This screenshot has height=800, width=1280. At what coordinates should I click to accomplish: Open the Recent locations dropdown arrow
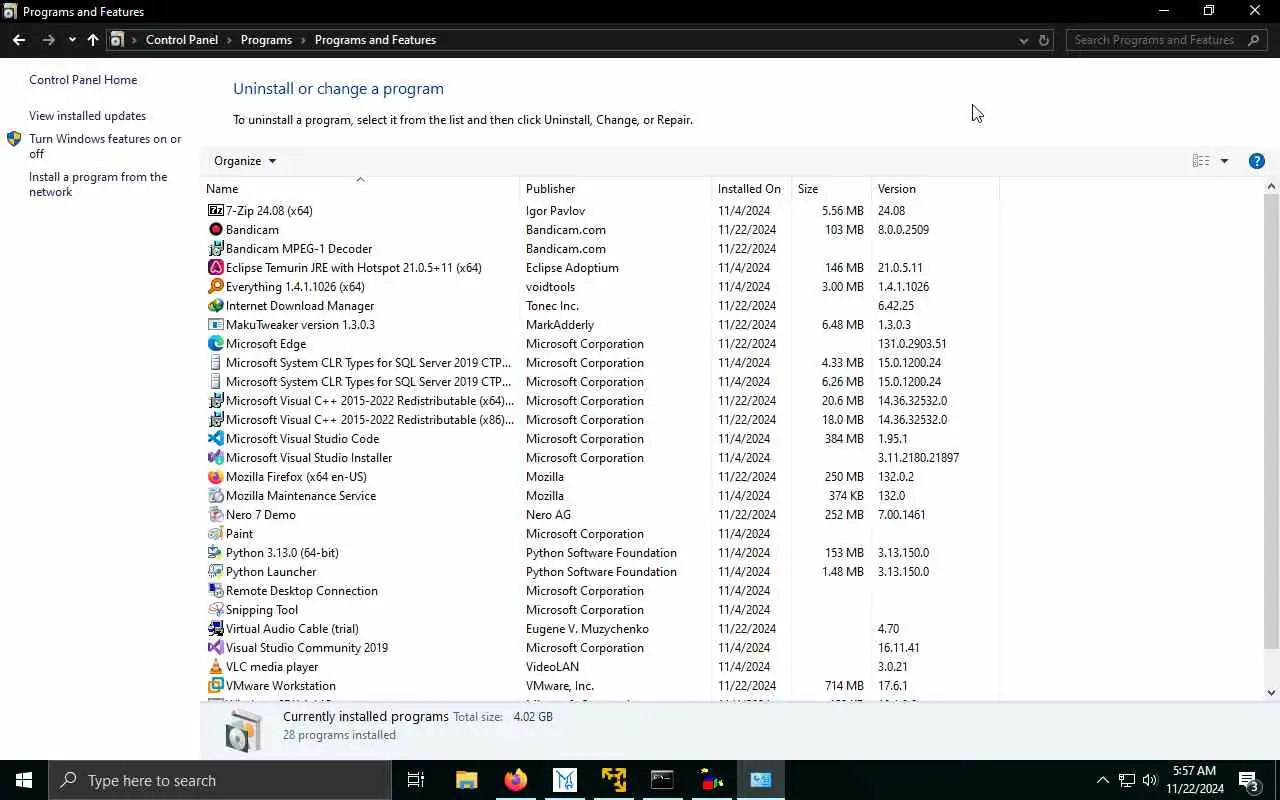pyautogui.click(x=72, y=40)
